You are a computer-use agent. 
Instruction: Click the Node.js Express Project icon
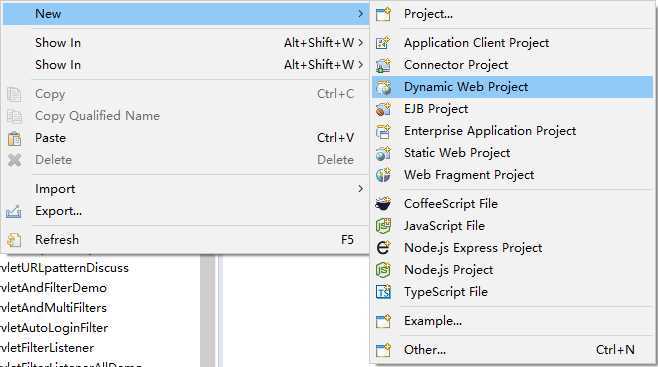pos(383,248)
